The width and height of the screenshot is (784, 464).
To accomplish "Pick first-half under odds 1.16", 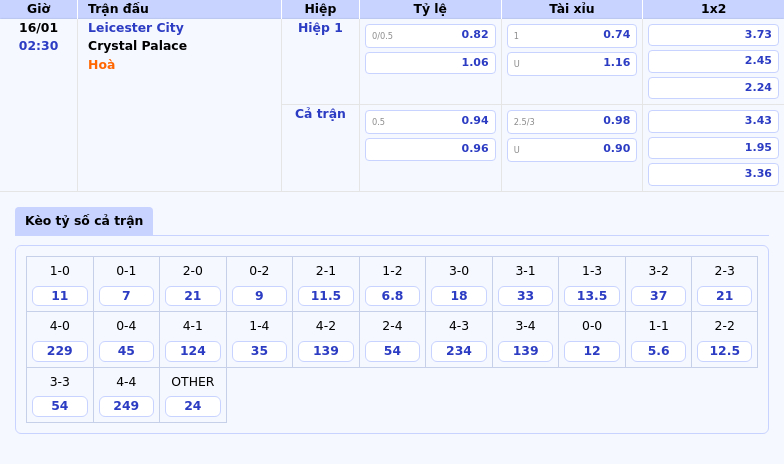I will tap(571, 63).
